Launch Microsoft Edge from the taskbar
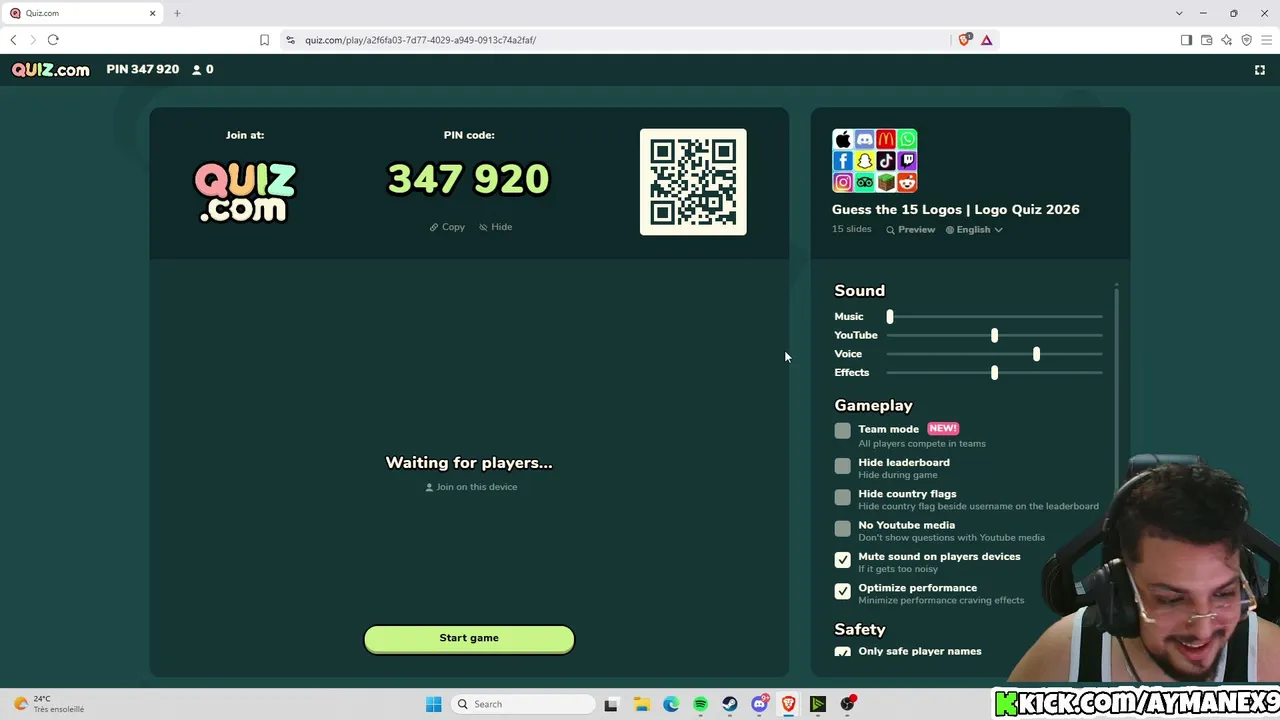Screen dimensions: 1280x720 pos(671,704)
